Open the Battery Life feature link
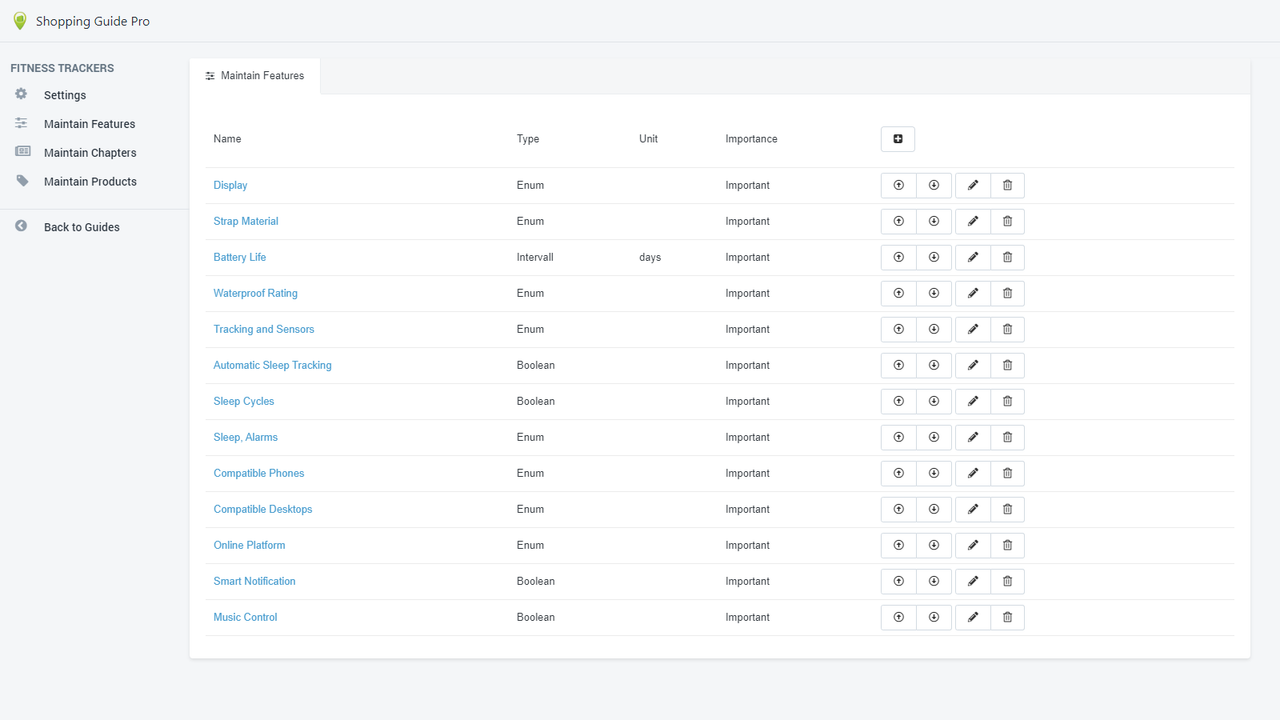This screenshot has height=720, width=1280. coord(239,257)
